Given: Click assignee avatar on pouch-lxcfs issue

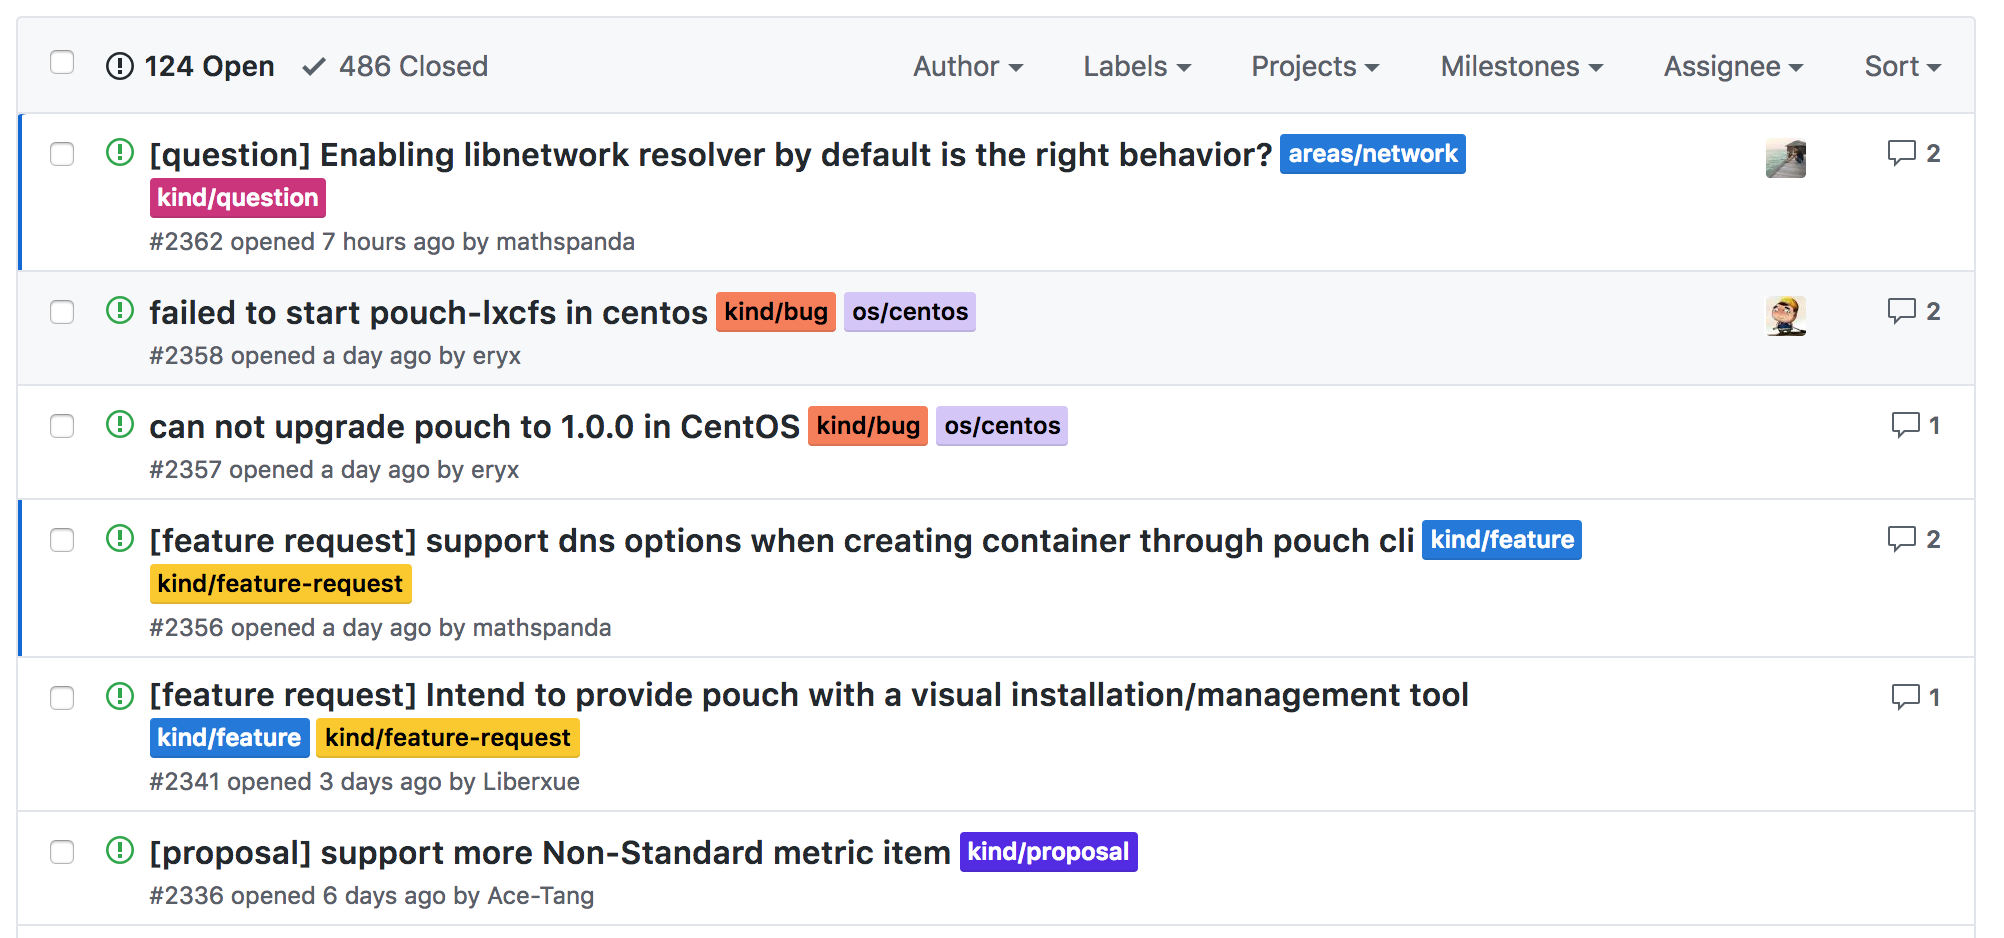Looking at the screenshot, I should (x=1785, y=316).
